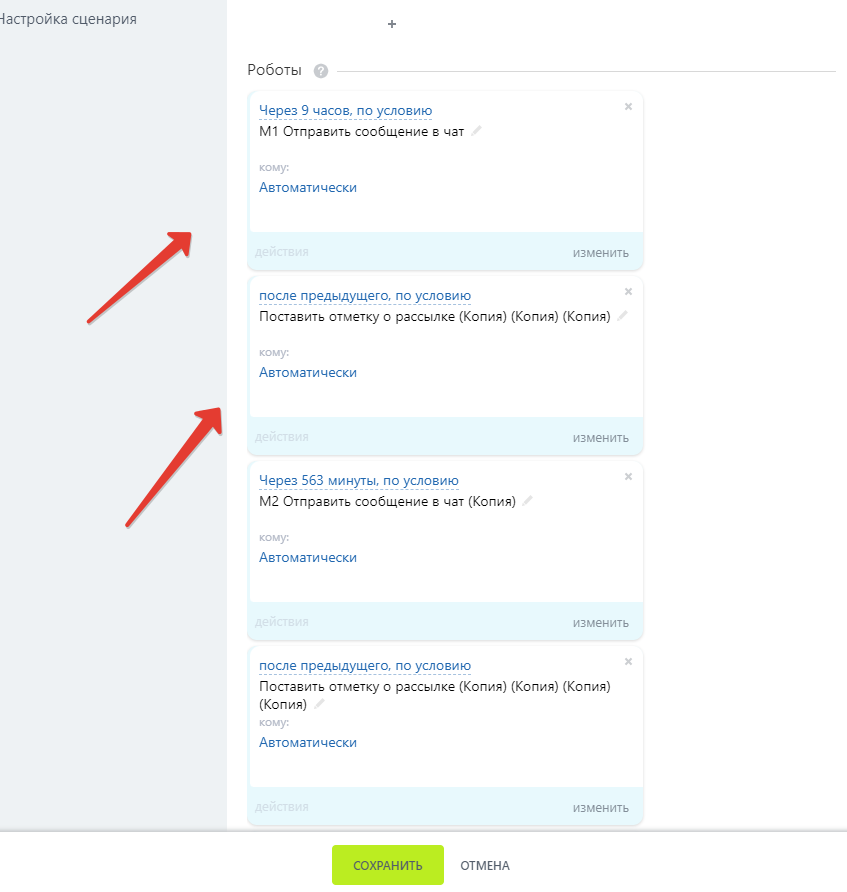Click the green Сохранить button
The height and width of the screenshot is (892, 847).
tap(387, 865)
